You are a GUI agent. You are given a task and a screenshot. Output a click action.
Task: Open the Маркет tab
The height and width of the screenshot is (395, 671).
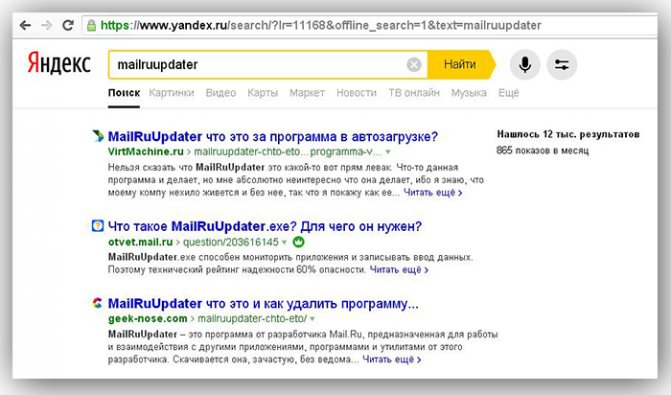coord(307,93)
